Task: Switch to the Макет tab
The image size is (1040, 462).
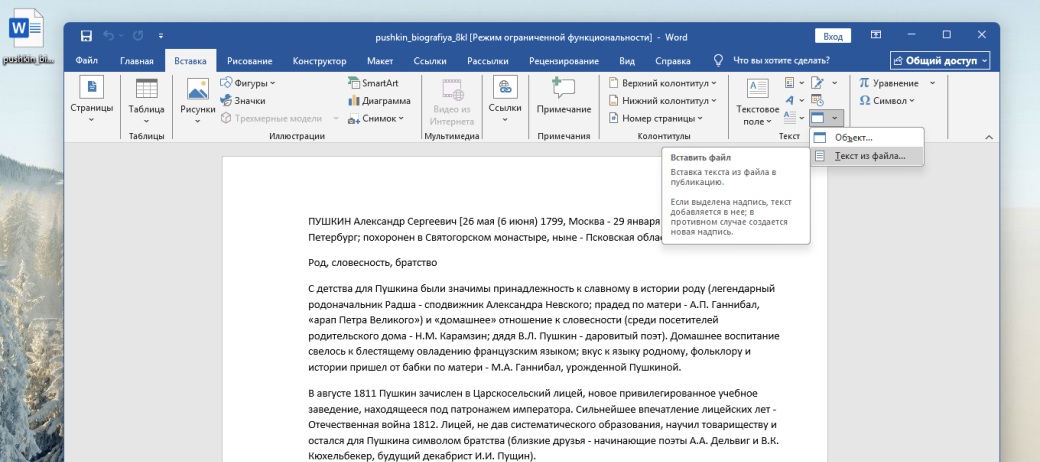Action: coord(380,61)
